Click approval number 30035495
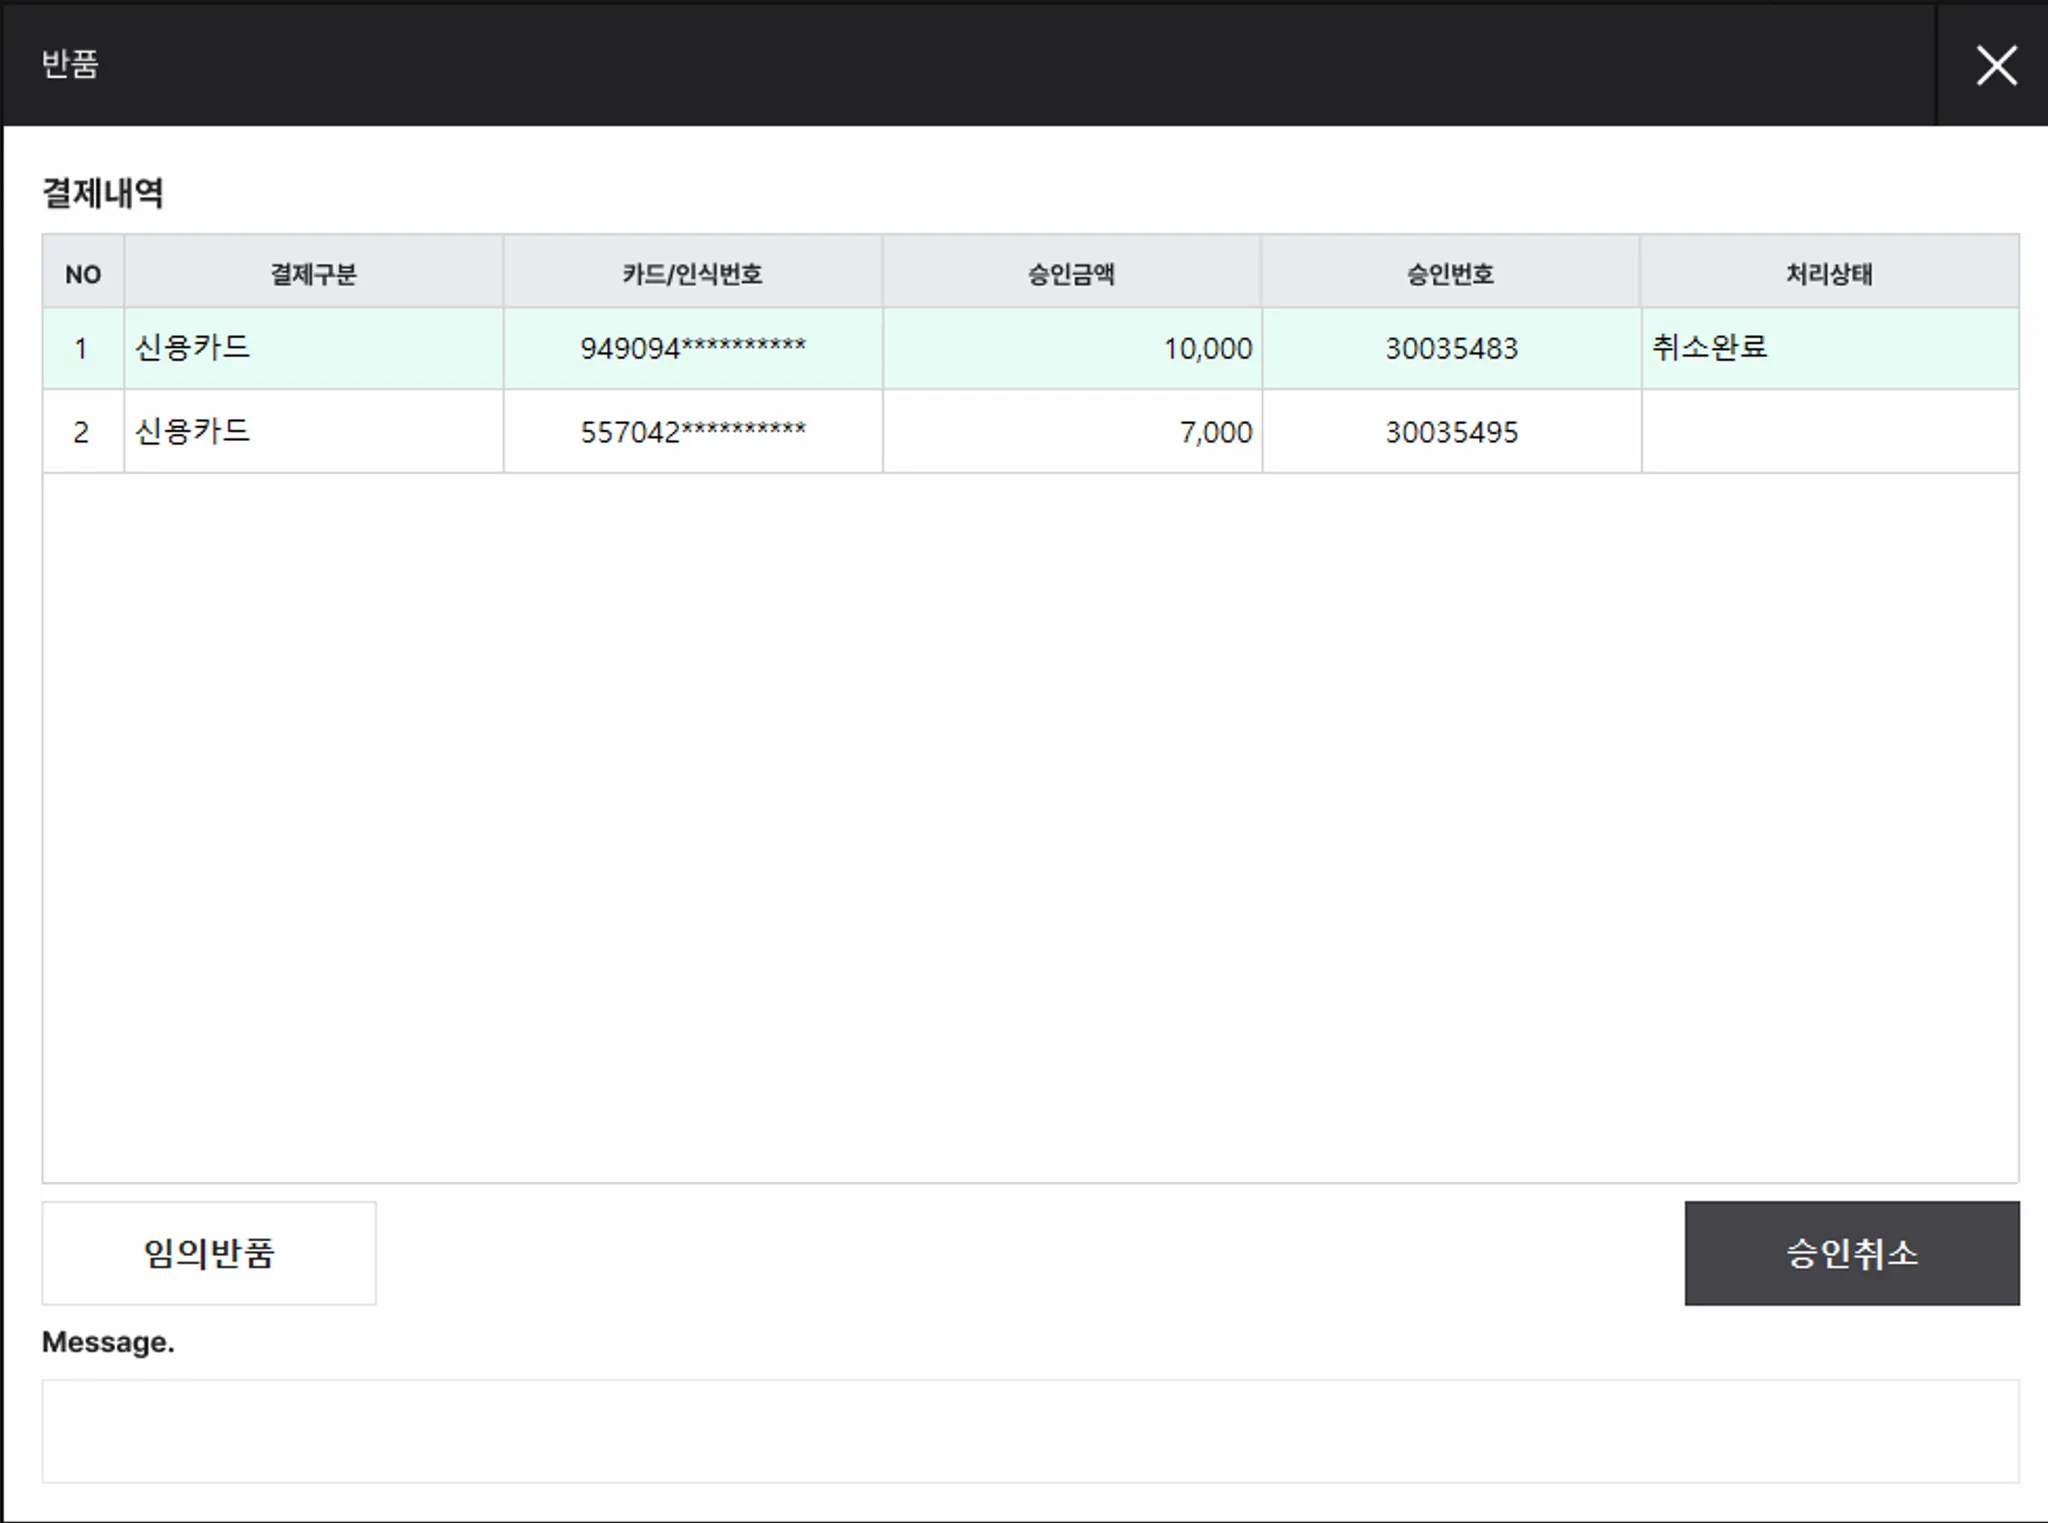Screen dimensions: 2048x1523 pos(1451,432)
